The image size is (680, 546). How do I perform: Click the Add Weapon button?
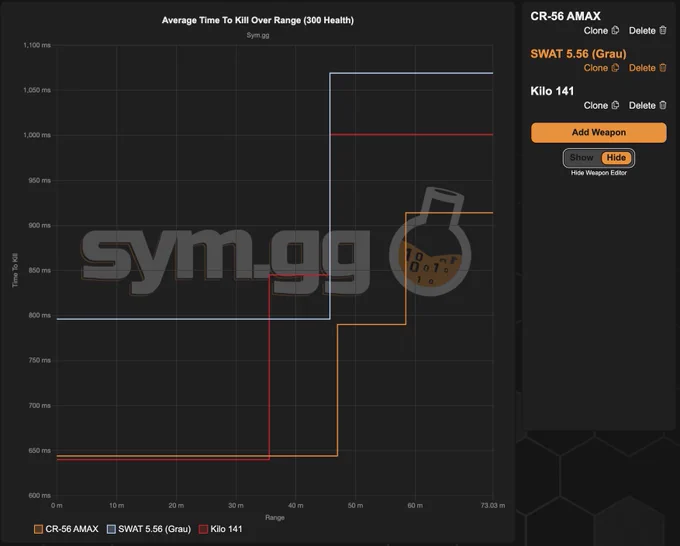point(598,133)
